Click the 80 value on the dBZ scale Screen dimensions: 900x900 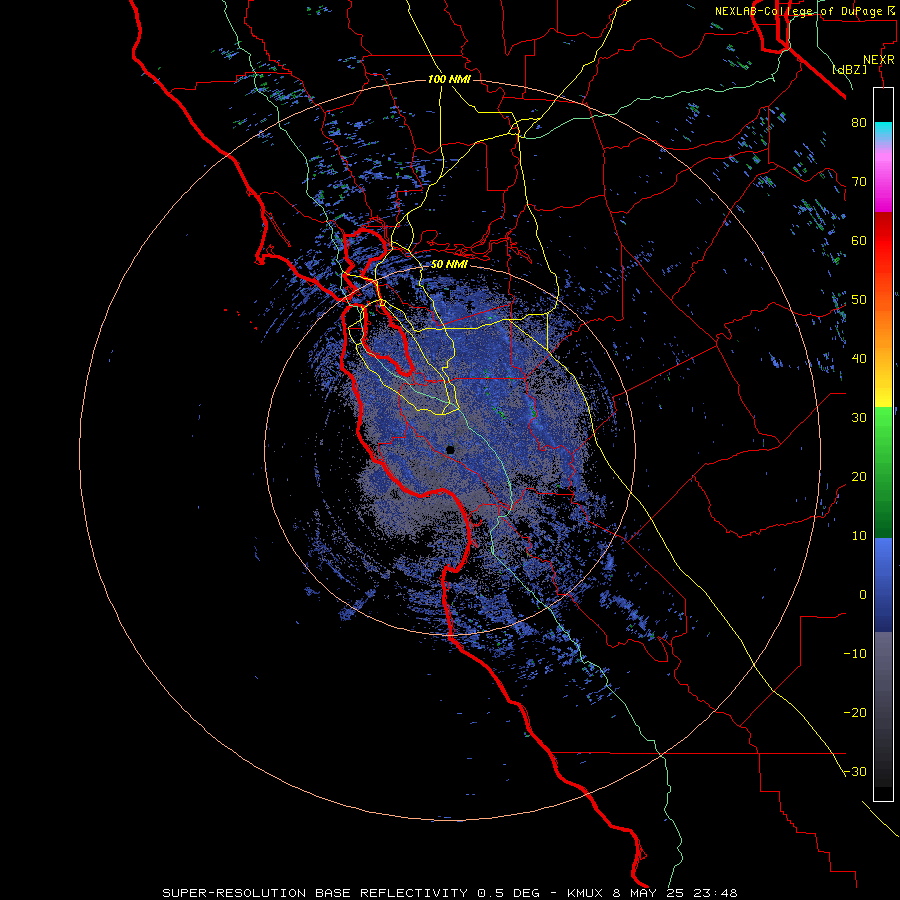[859, 123]
